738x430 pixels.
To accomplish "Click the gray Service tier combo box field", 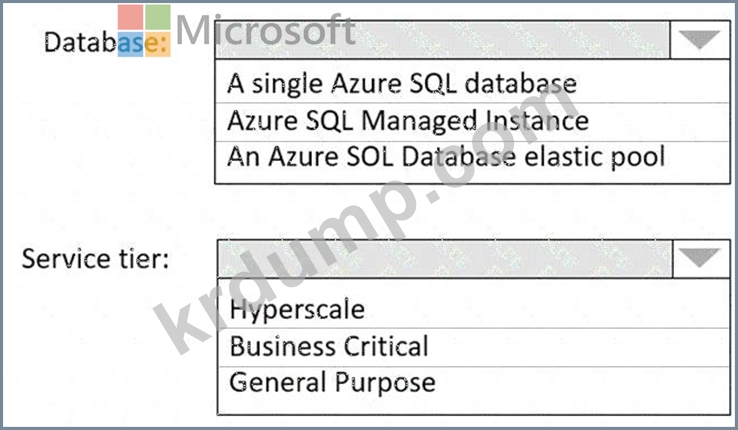I will coord(445,258).
